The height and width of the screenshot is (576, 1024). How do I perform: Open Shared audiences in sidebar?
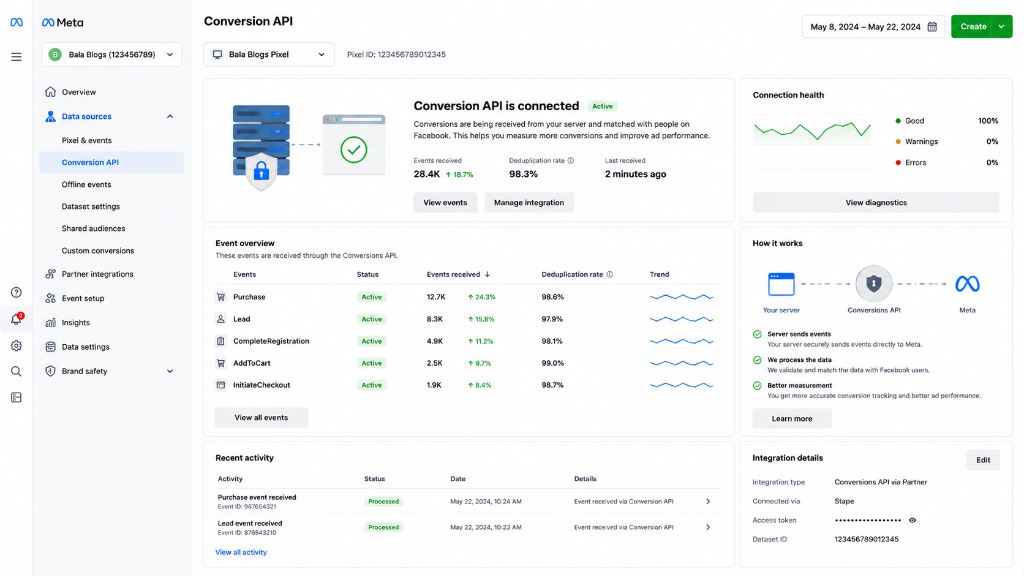(93, 229)
